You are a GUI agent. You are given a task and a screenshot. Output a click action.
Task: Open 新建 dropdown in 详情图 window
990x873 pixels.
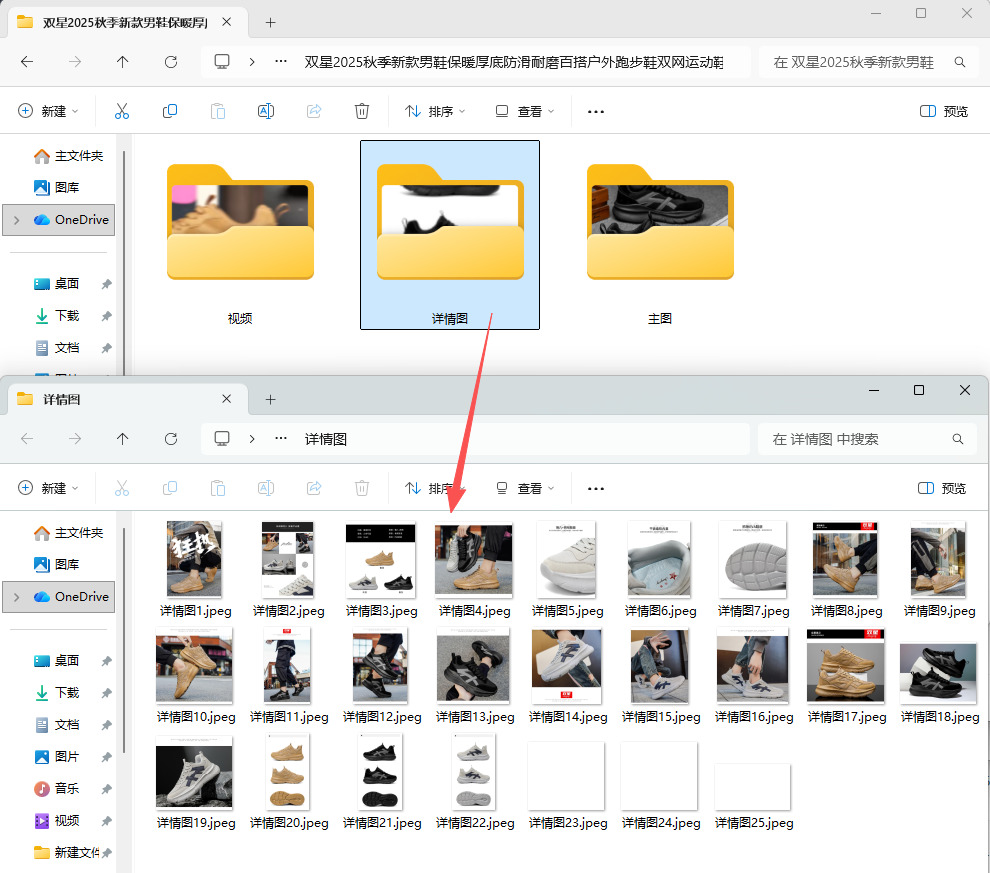tap(49, 489)
